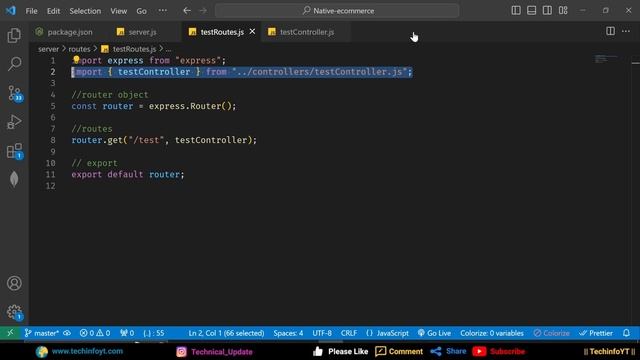Open the remote window indicator
The height and width of the screenshot is (360, 640).
coord(10,333)
